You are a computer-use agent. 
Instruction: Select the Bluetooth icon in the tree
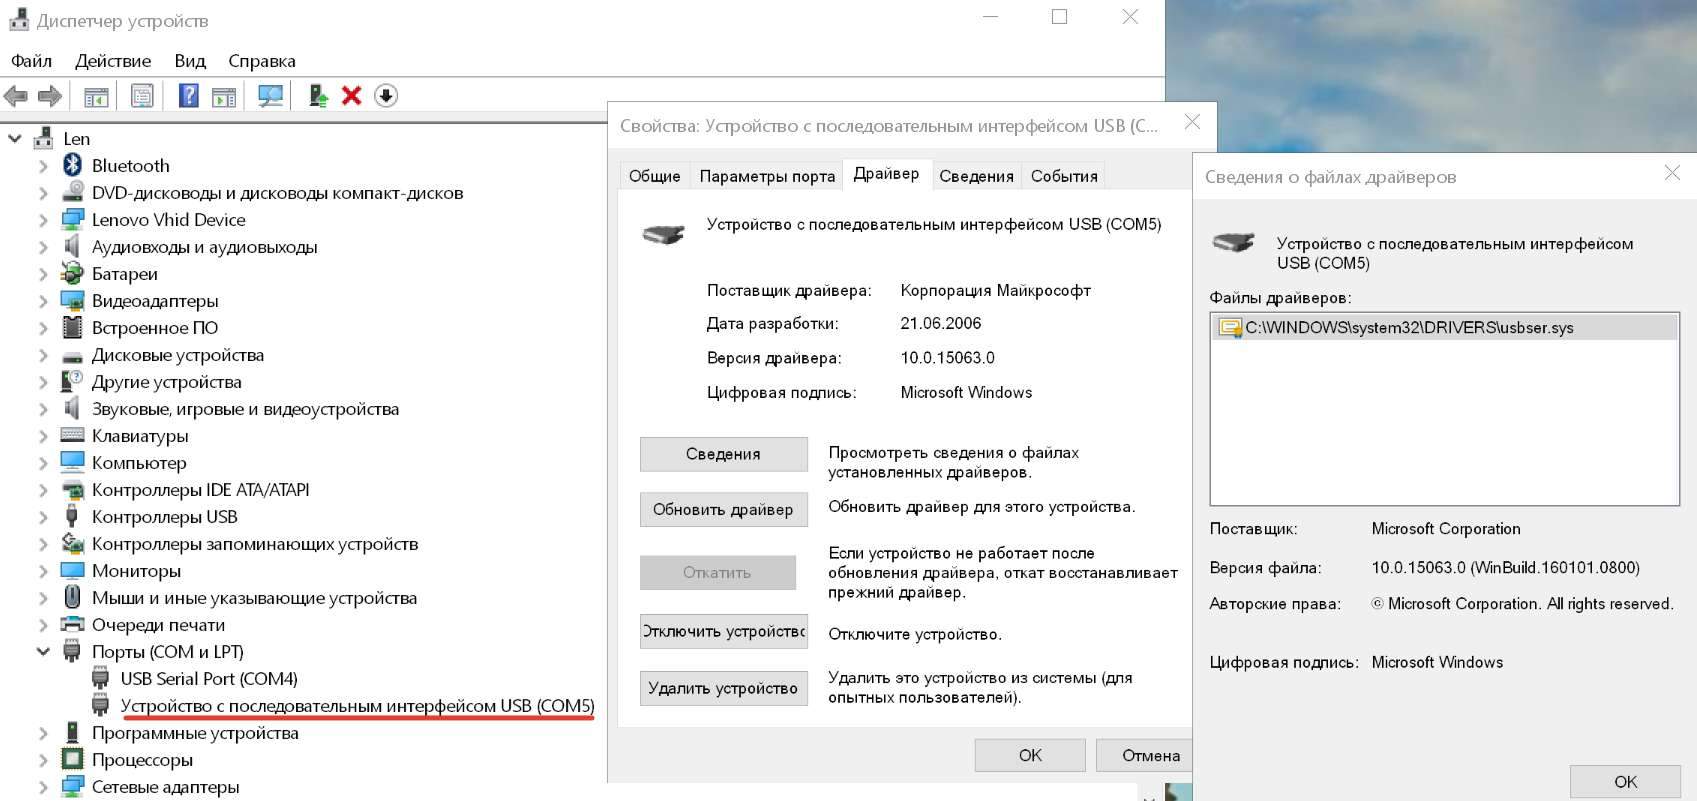(72, 165)
